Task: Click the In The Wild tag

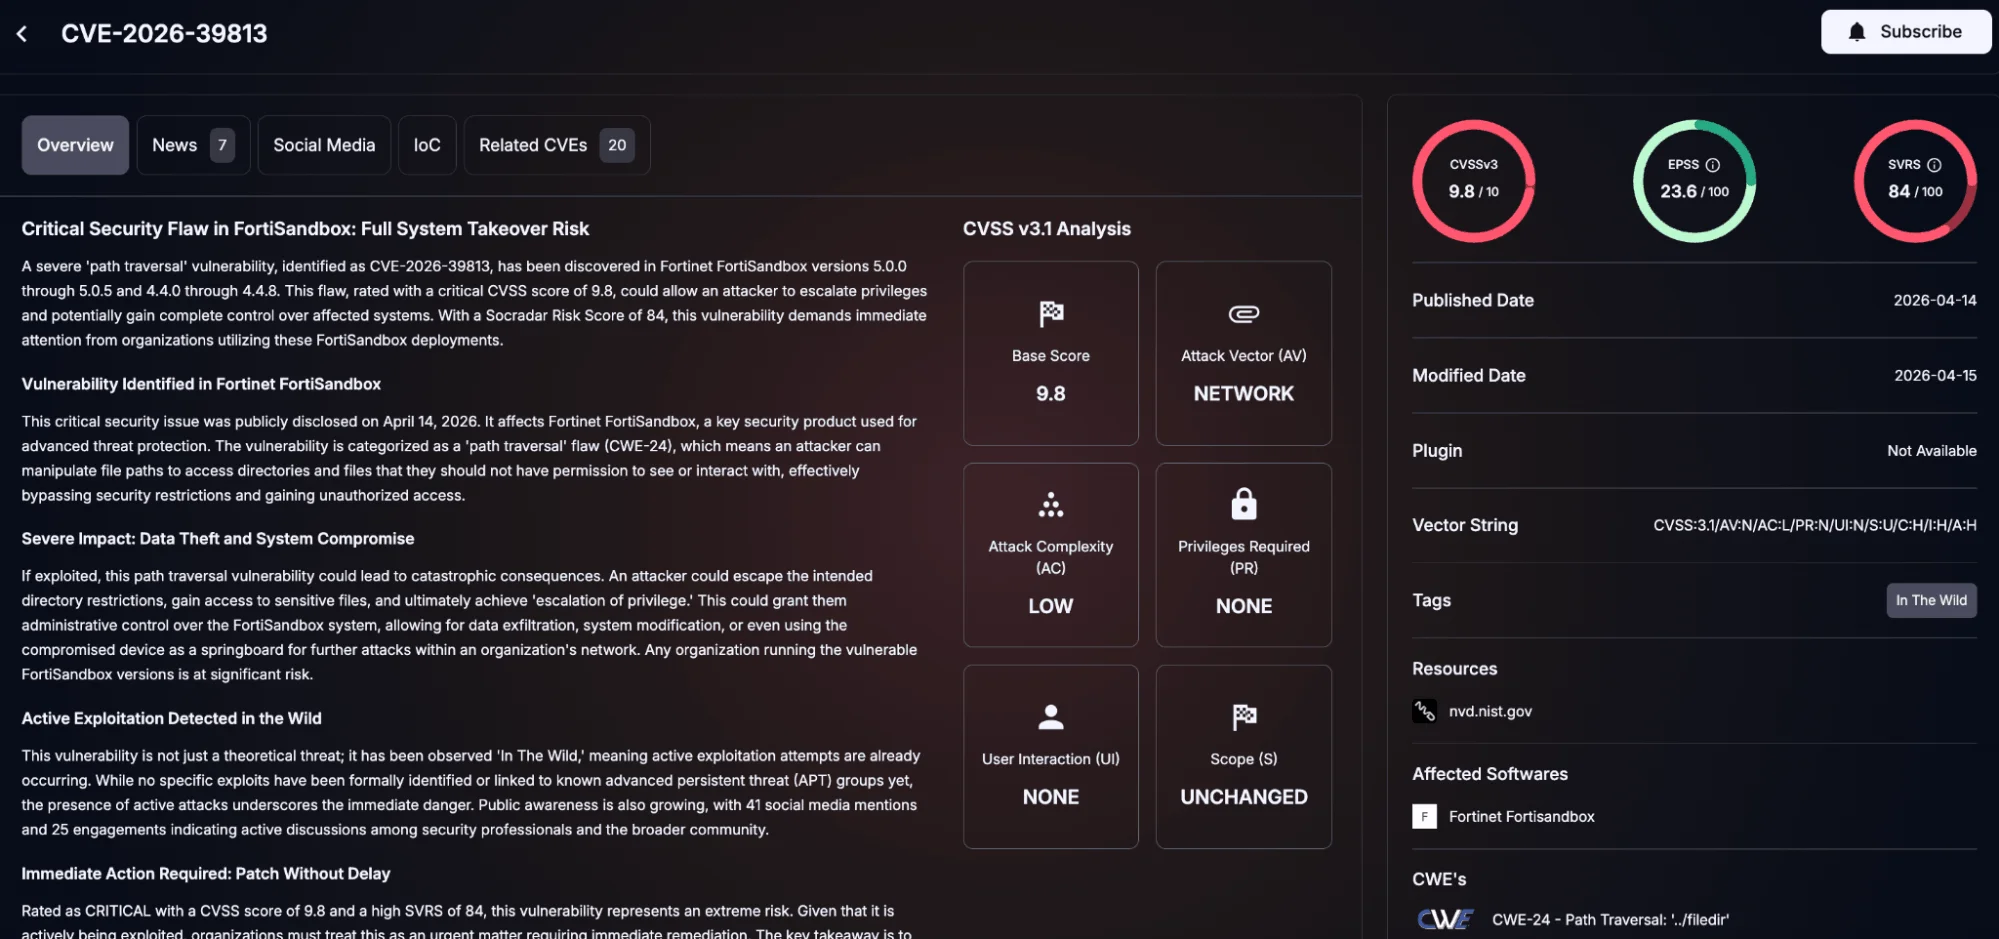Action: 1931,600
